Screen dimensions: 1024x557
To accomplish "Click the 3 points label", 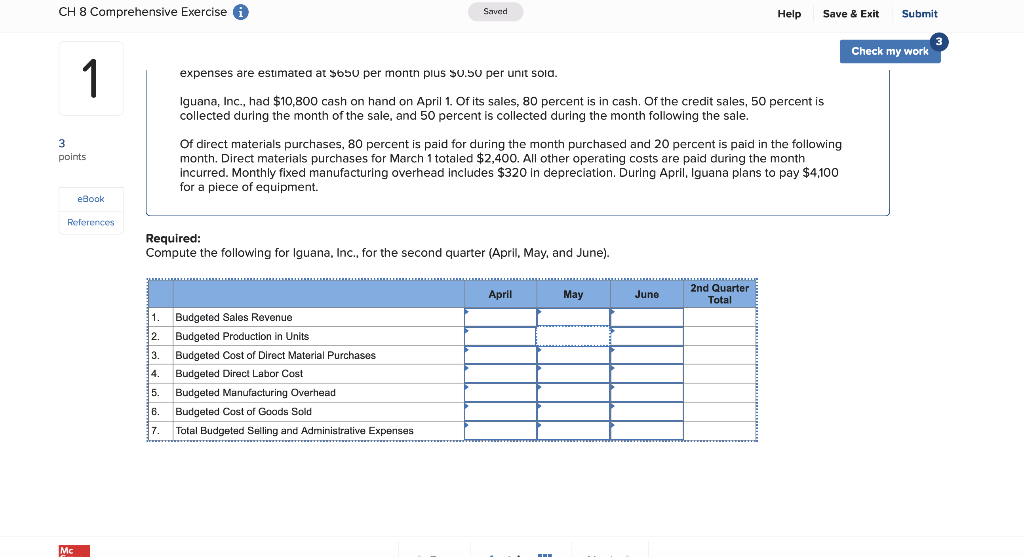I will coord(72,150).
